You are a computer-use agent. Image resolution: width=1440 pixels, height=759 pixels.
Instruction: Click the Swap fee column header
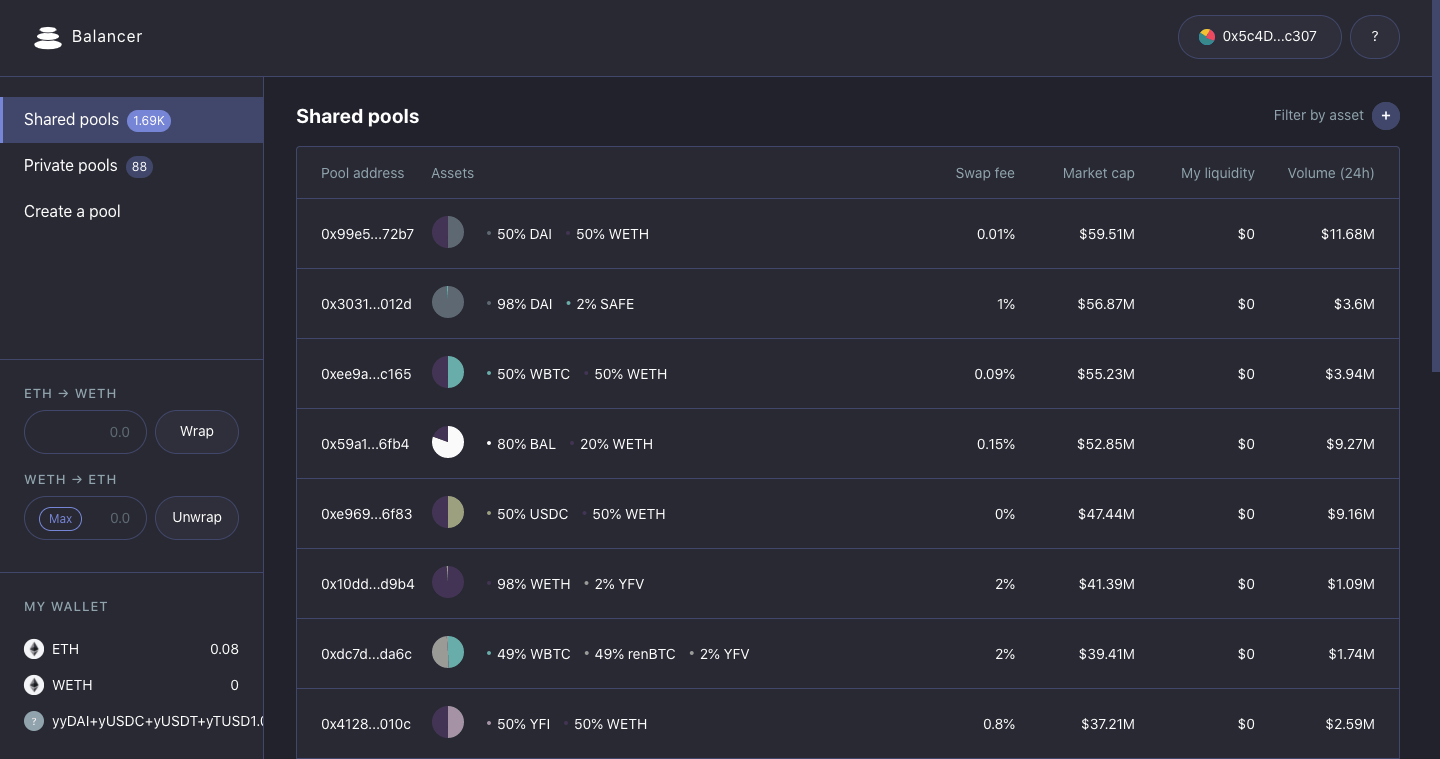click(x=985, y=173)
